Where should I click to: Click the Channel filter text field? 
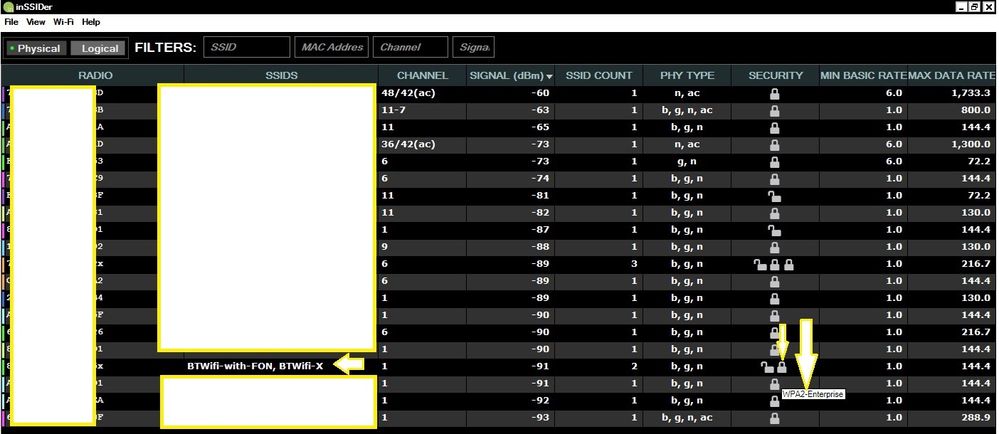410,47
